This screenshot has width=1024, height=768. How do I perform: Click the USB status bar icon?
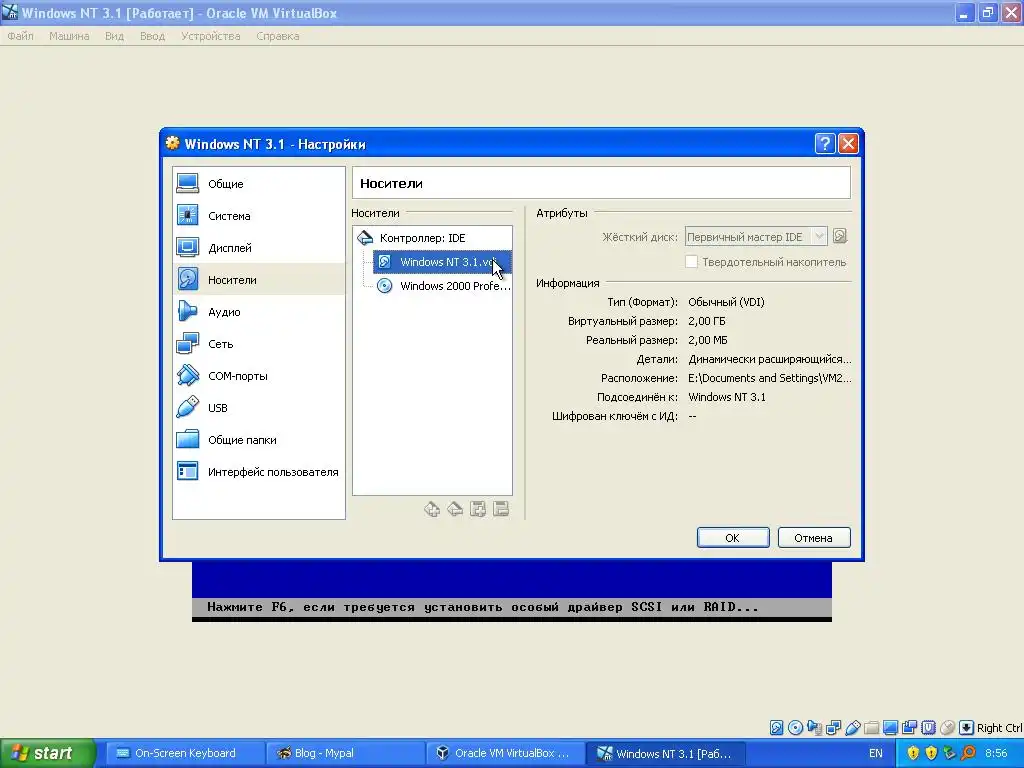pos(852,728)
